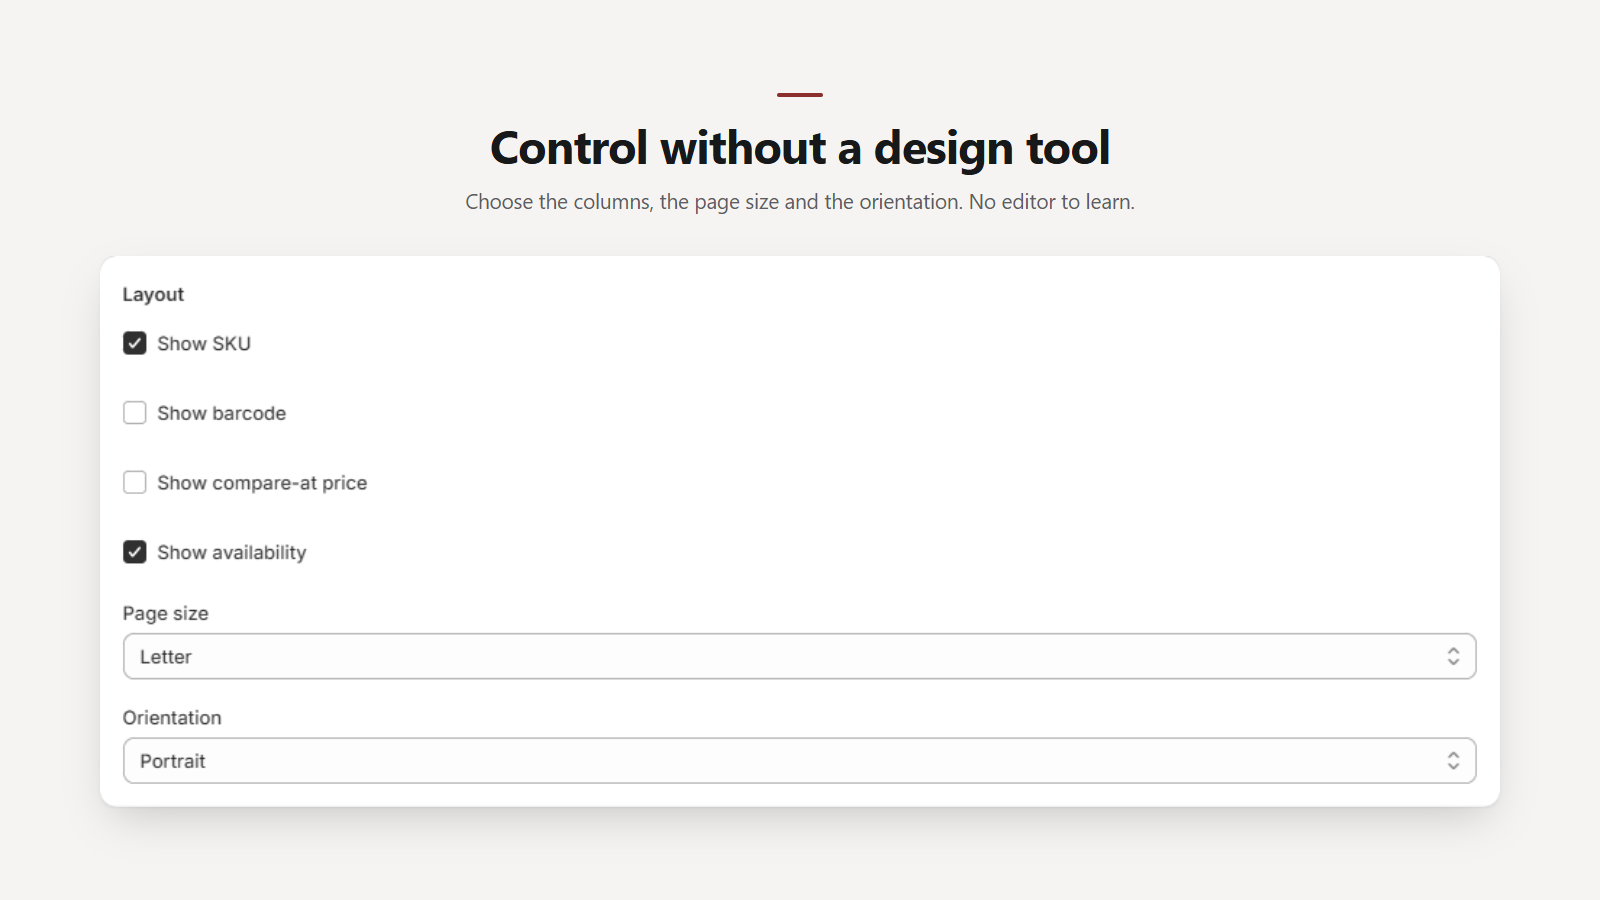This screenshot has width=1600, height=900.
Task: Uncheck the Show SKU checkbox
Action: (x=135, y=343)
